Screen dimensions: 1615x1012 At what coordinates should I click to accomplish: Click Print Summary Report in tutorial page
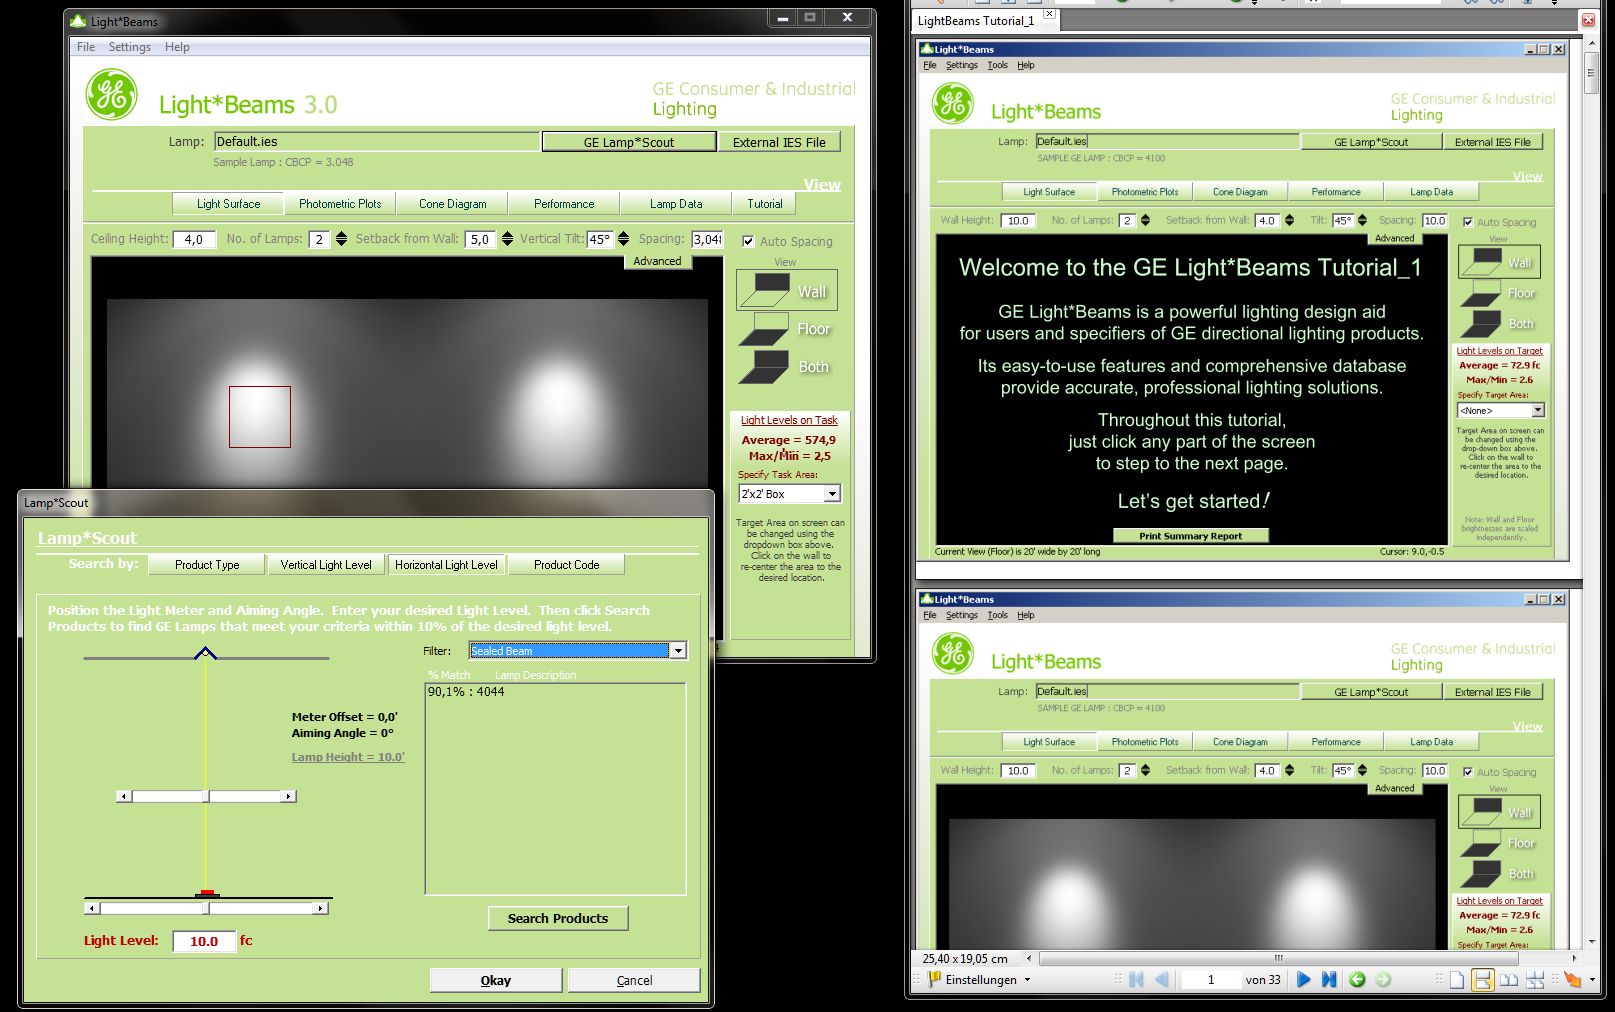coord(1190,536)
